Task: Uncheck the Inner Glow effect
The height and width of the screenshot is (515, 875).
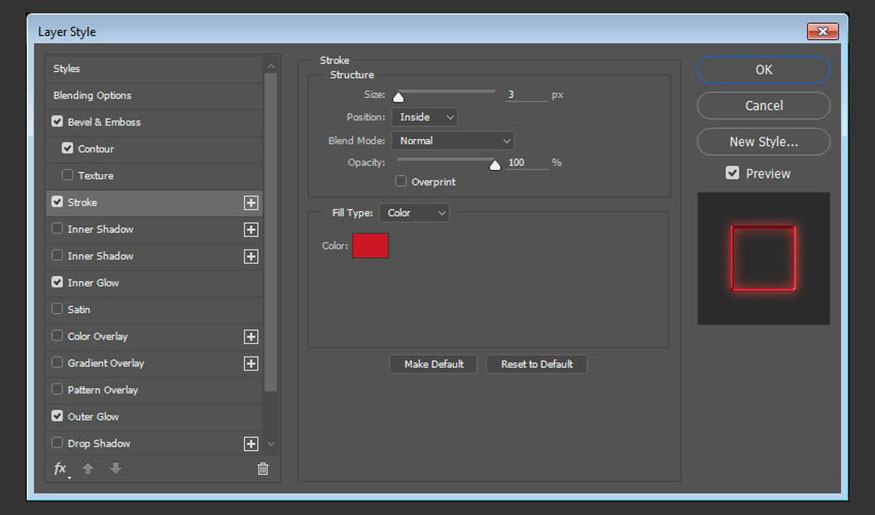Action: pos(57,282)
